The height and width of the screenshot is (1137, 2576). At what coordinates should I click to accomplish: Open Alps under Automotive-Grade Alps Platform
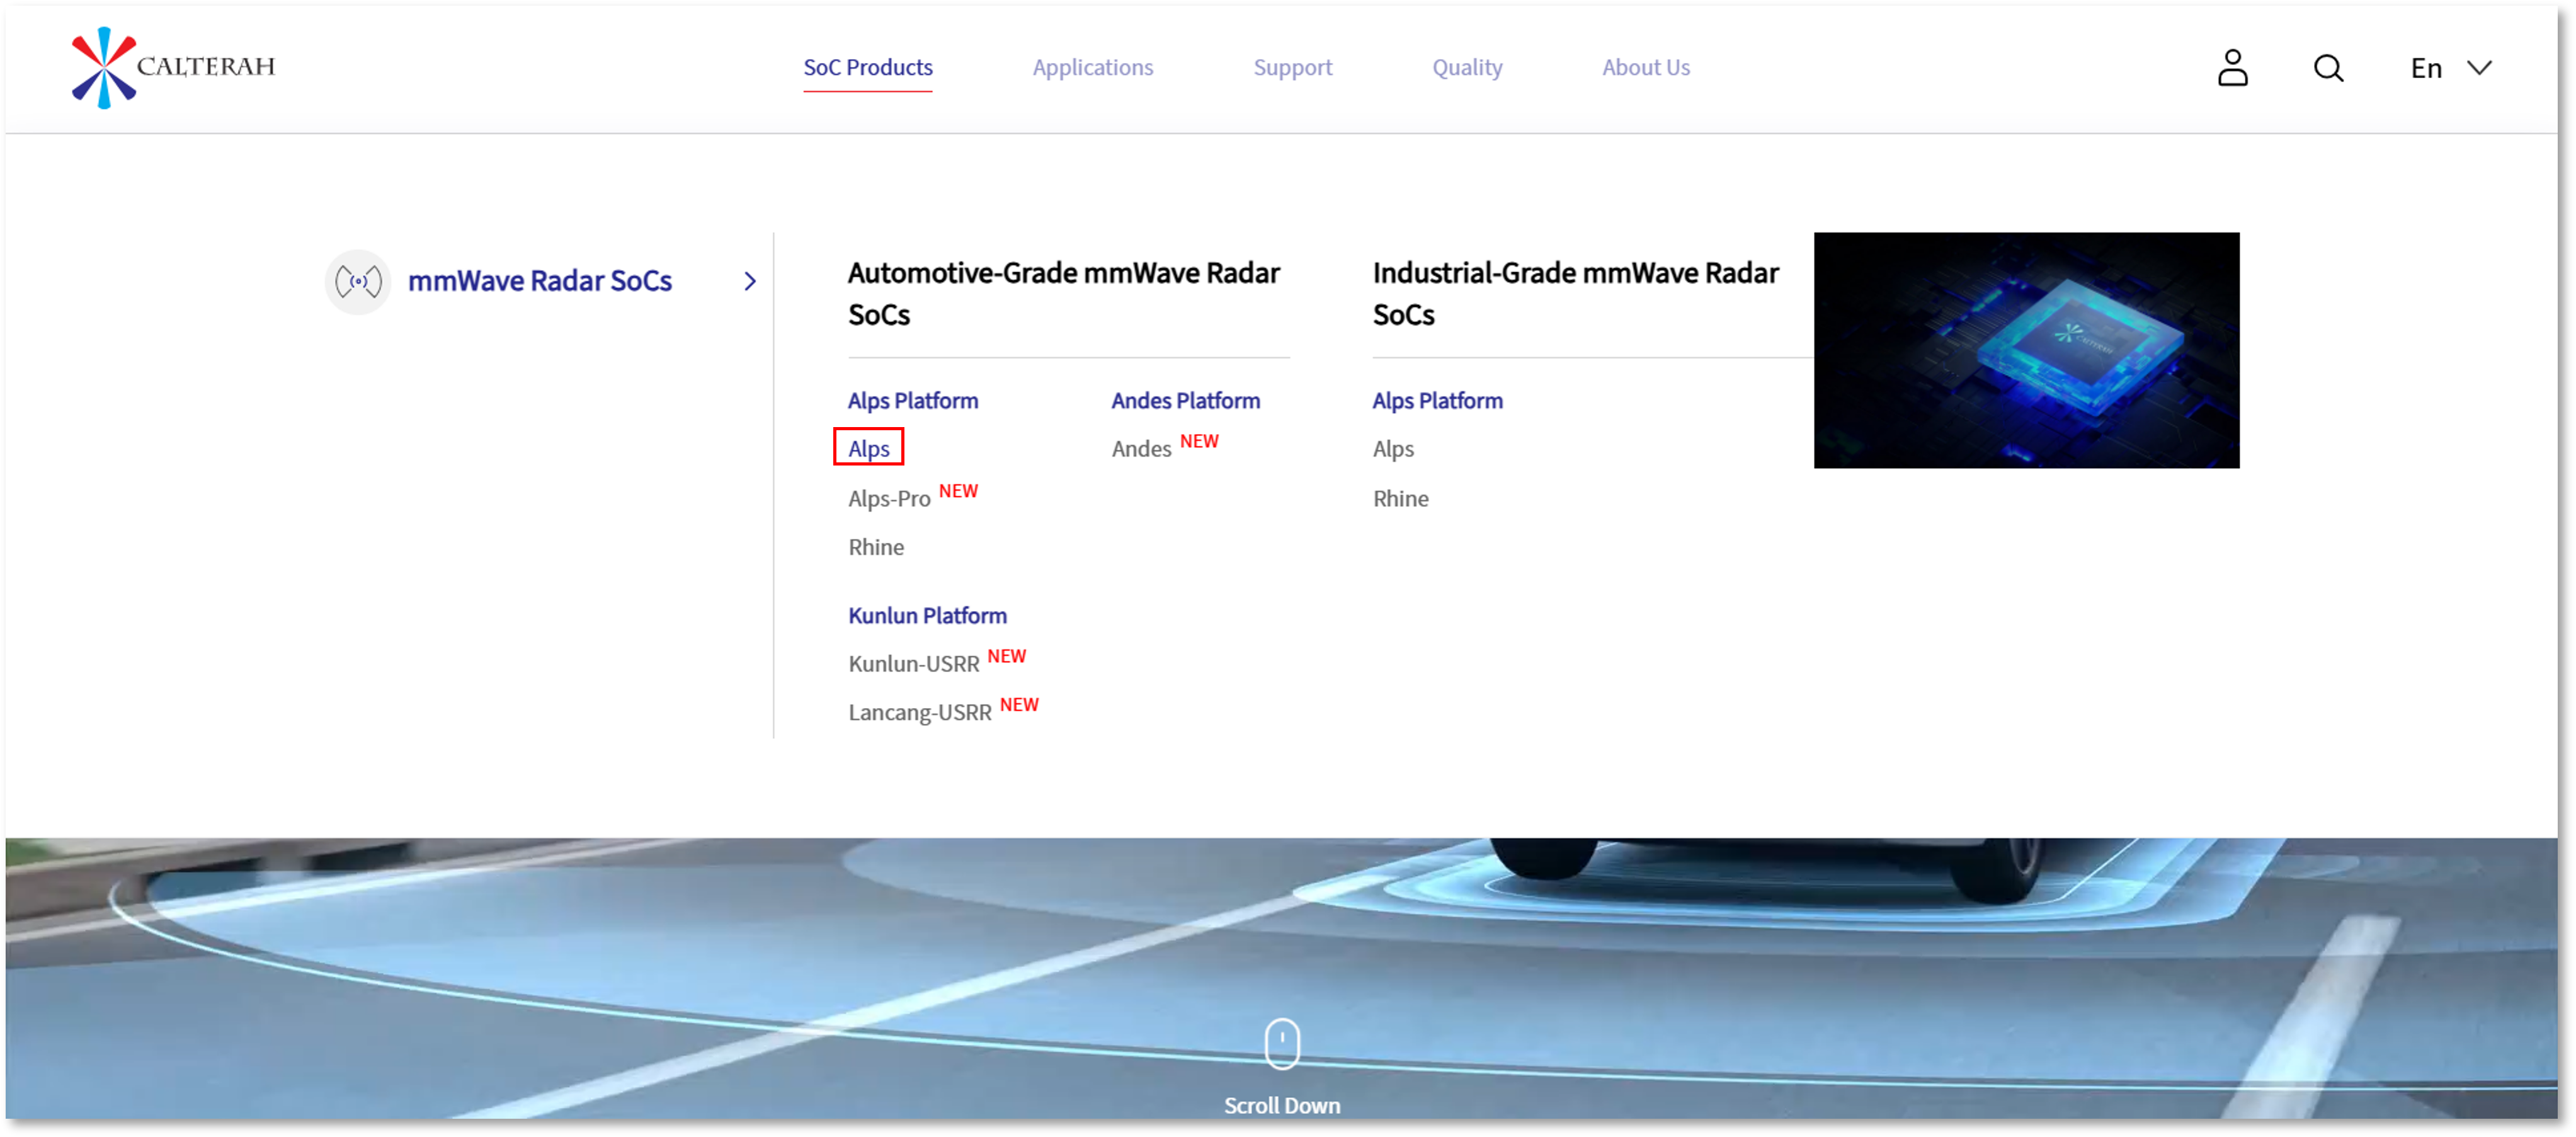point(868,448)
